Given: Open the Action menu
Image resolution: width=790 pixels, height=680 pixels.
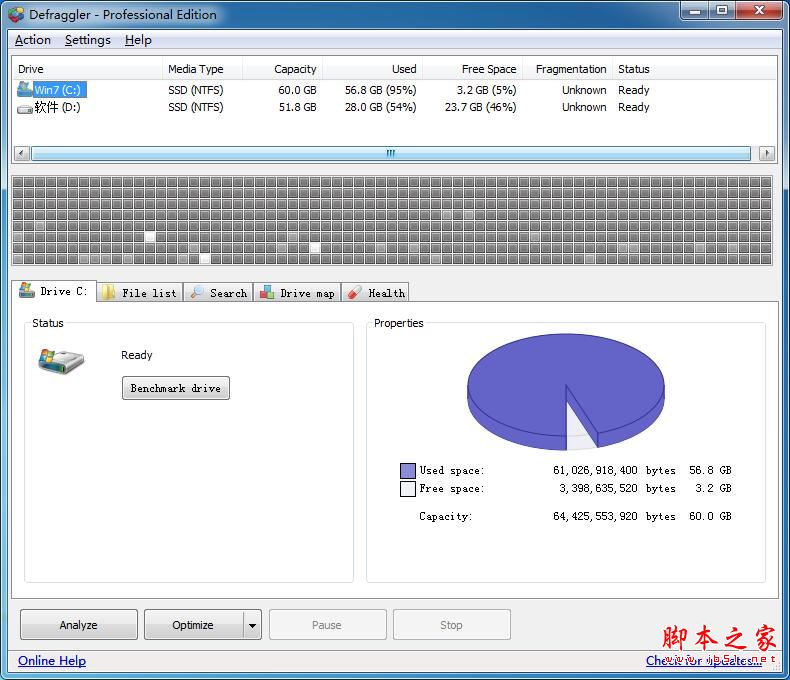Looking at the screenshot, I should [x=33, y=40].
